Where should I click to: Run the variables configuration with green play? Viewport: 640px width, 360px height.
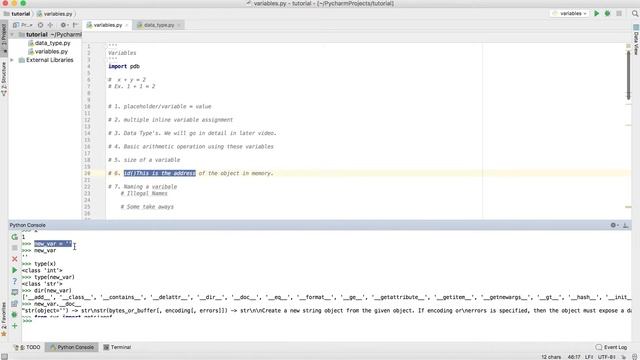click(x=596, y=13)
